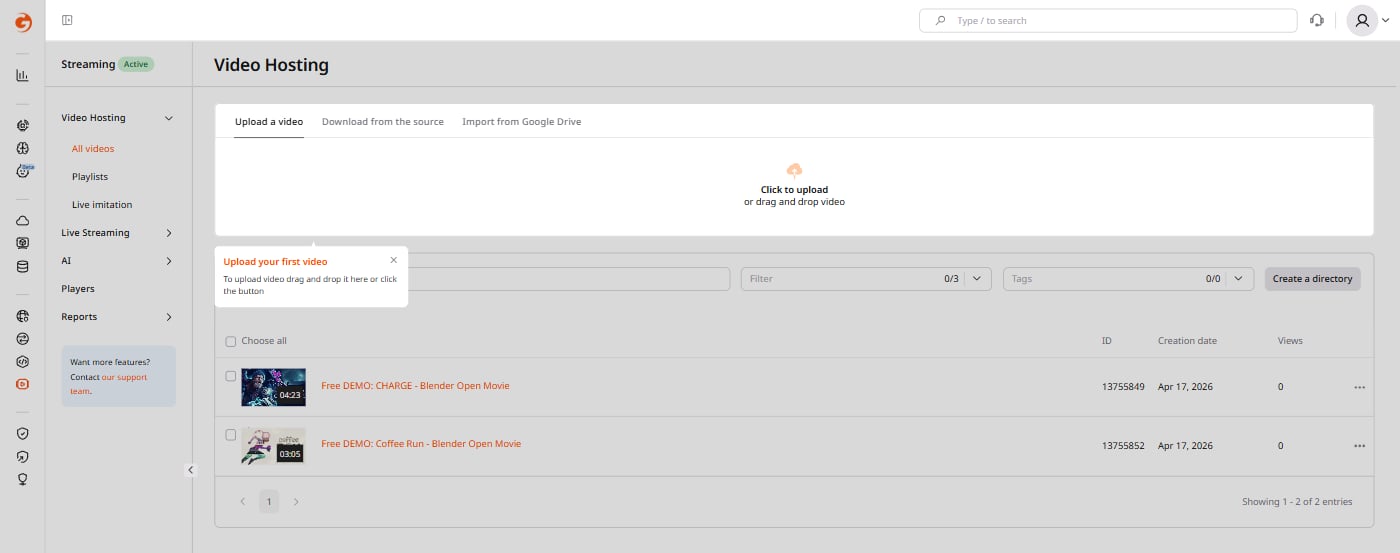The height and width of the screenshot is (553, 1400).
Task: Open CHARGE video thumbnail
Action: 273,387
